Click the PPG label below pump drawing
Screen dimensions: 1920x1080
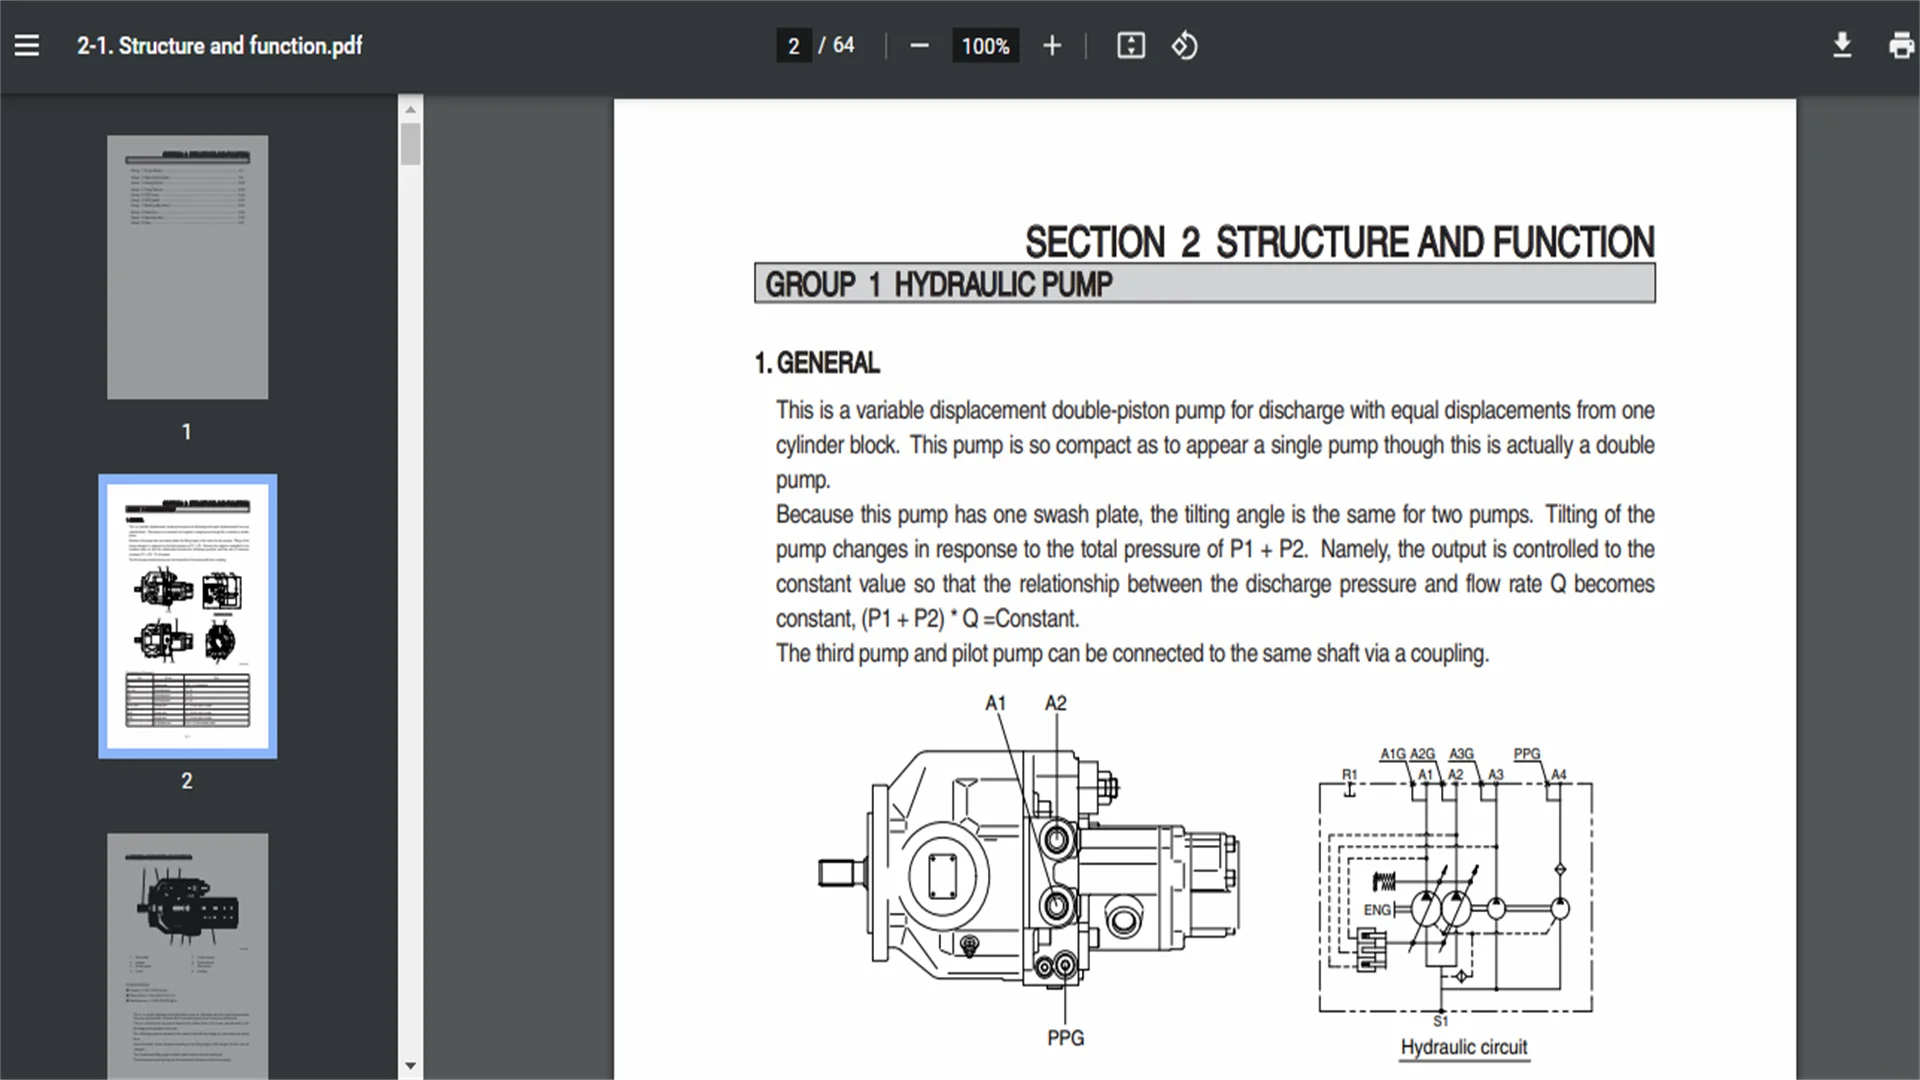[1066, 1038]
